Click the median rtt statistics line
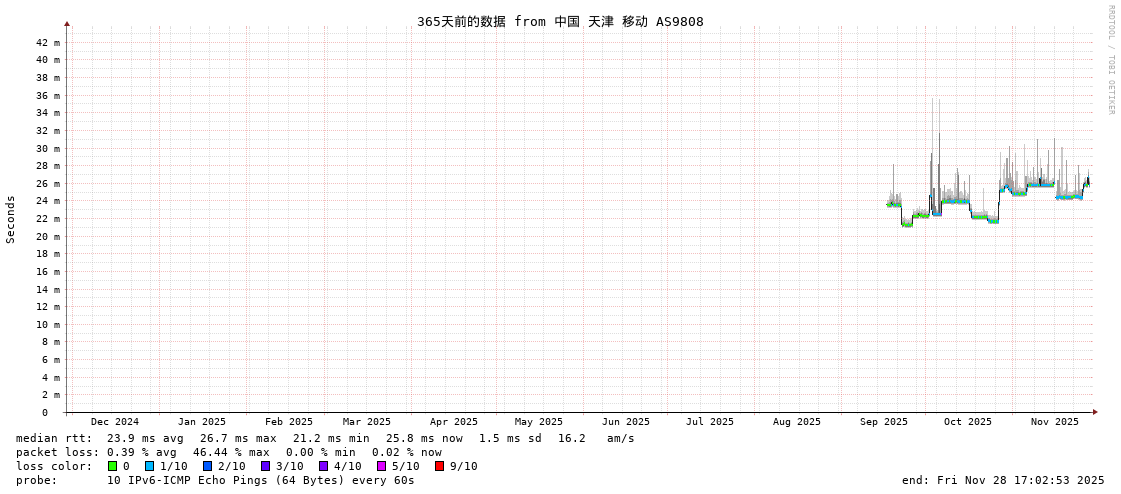This screenshot has height=494, width=1121. tap(325, 438)
